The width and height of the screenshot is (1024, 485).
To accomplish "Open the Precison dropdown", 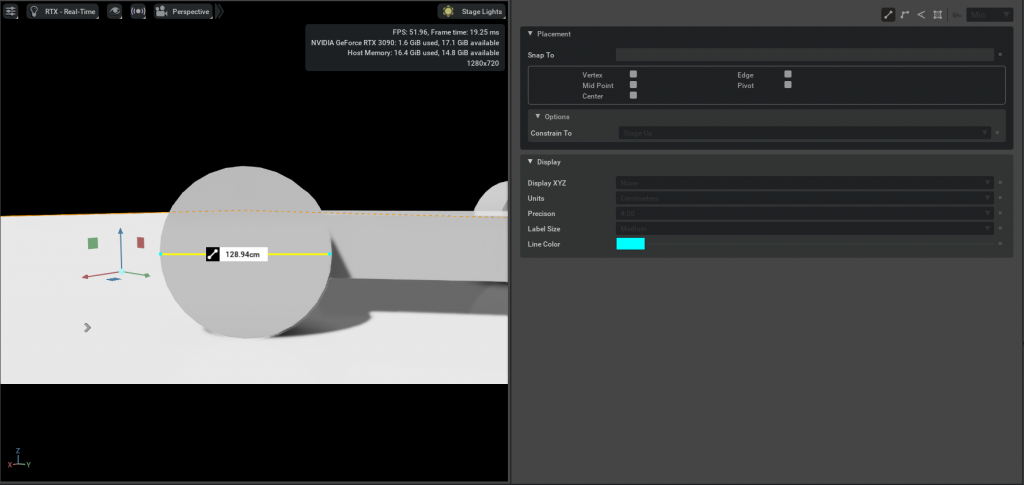I will (x=805, y=213).
